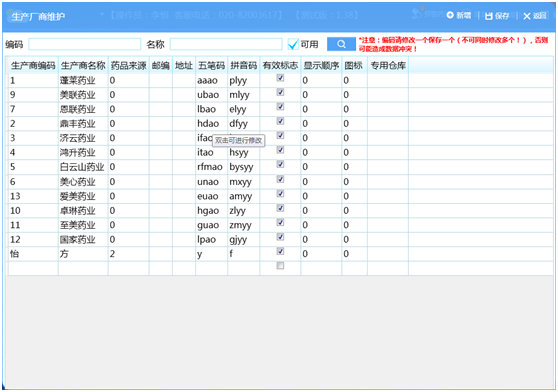Screen dimensions: 558x392
Task: Focus the 编码 input field
Action: (85, 44)
